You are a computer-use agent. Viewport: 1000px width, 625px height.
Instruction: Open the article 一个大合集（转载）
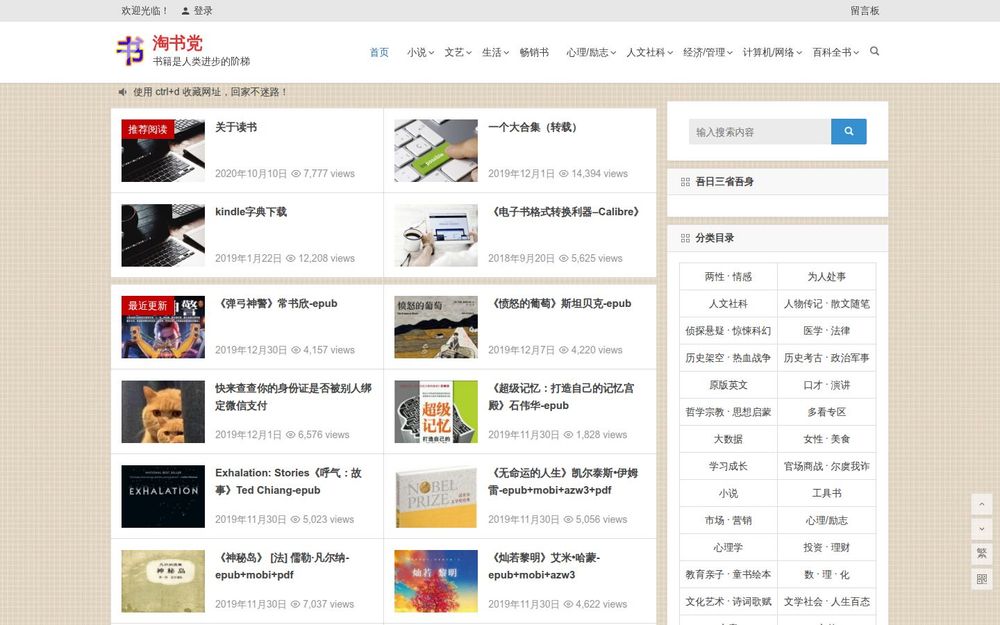(533, 127)
